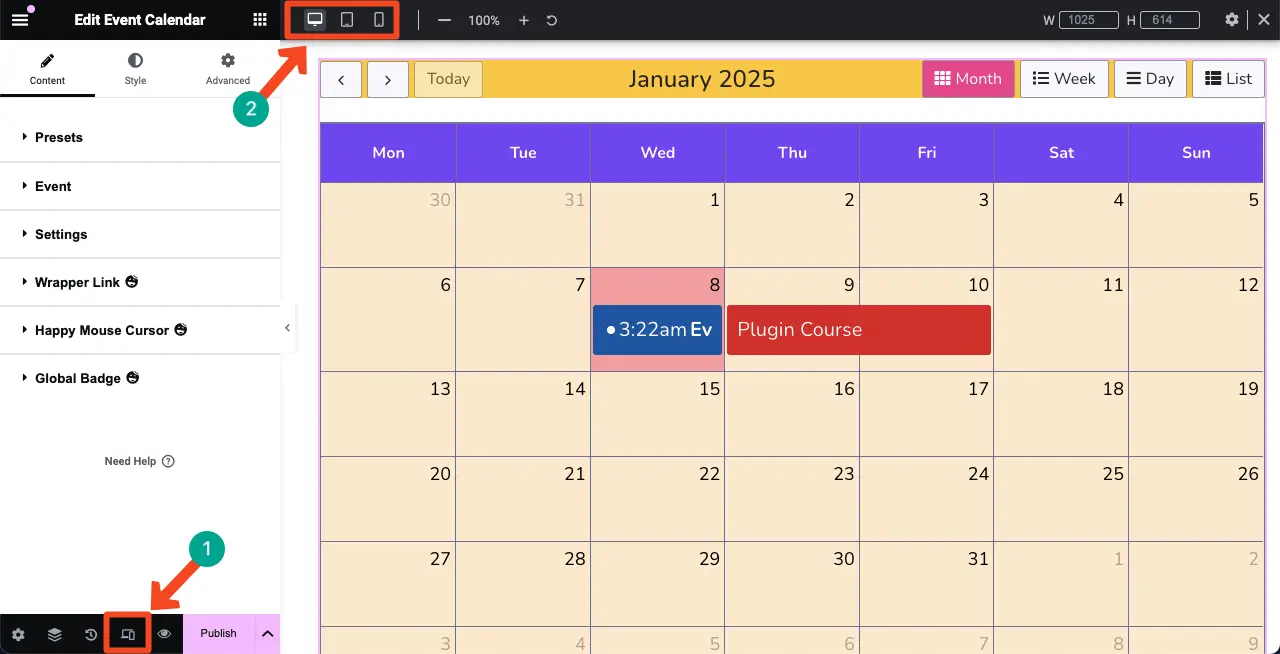Expand the Presets section

(140, 137)
